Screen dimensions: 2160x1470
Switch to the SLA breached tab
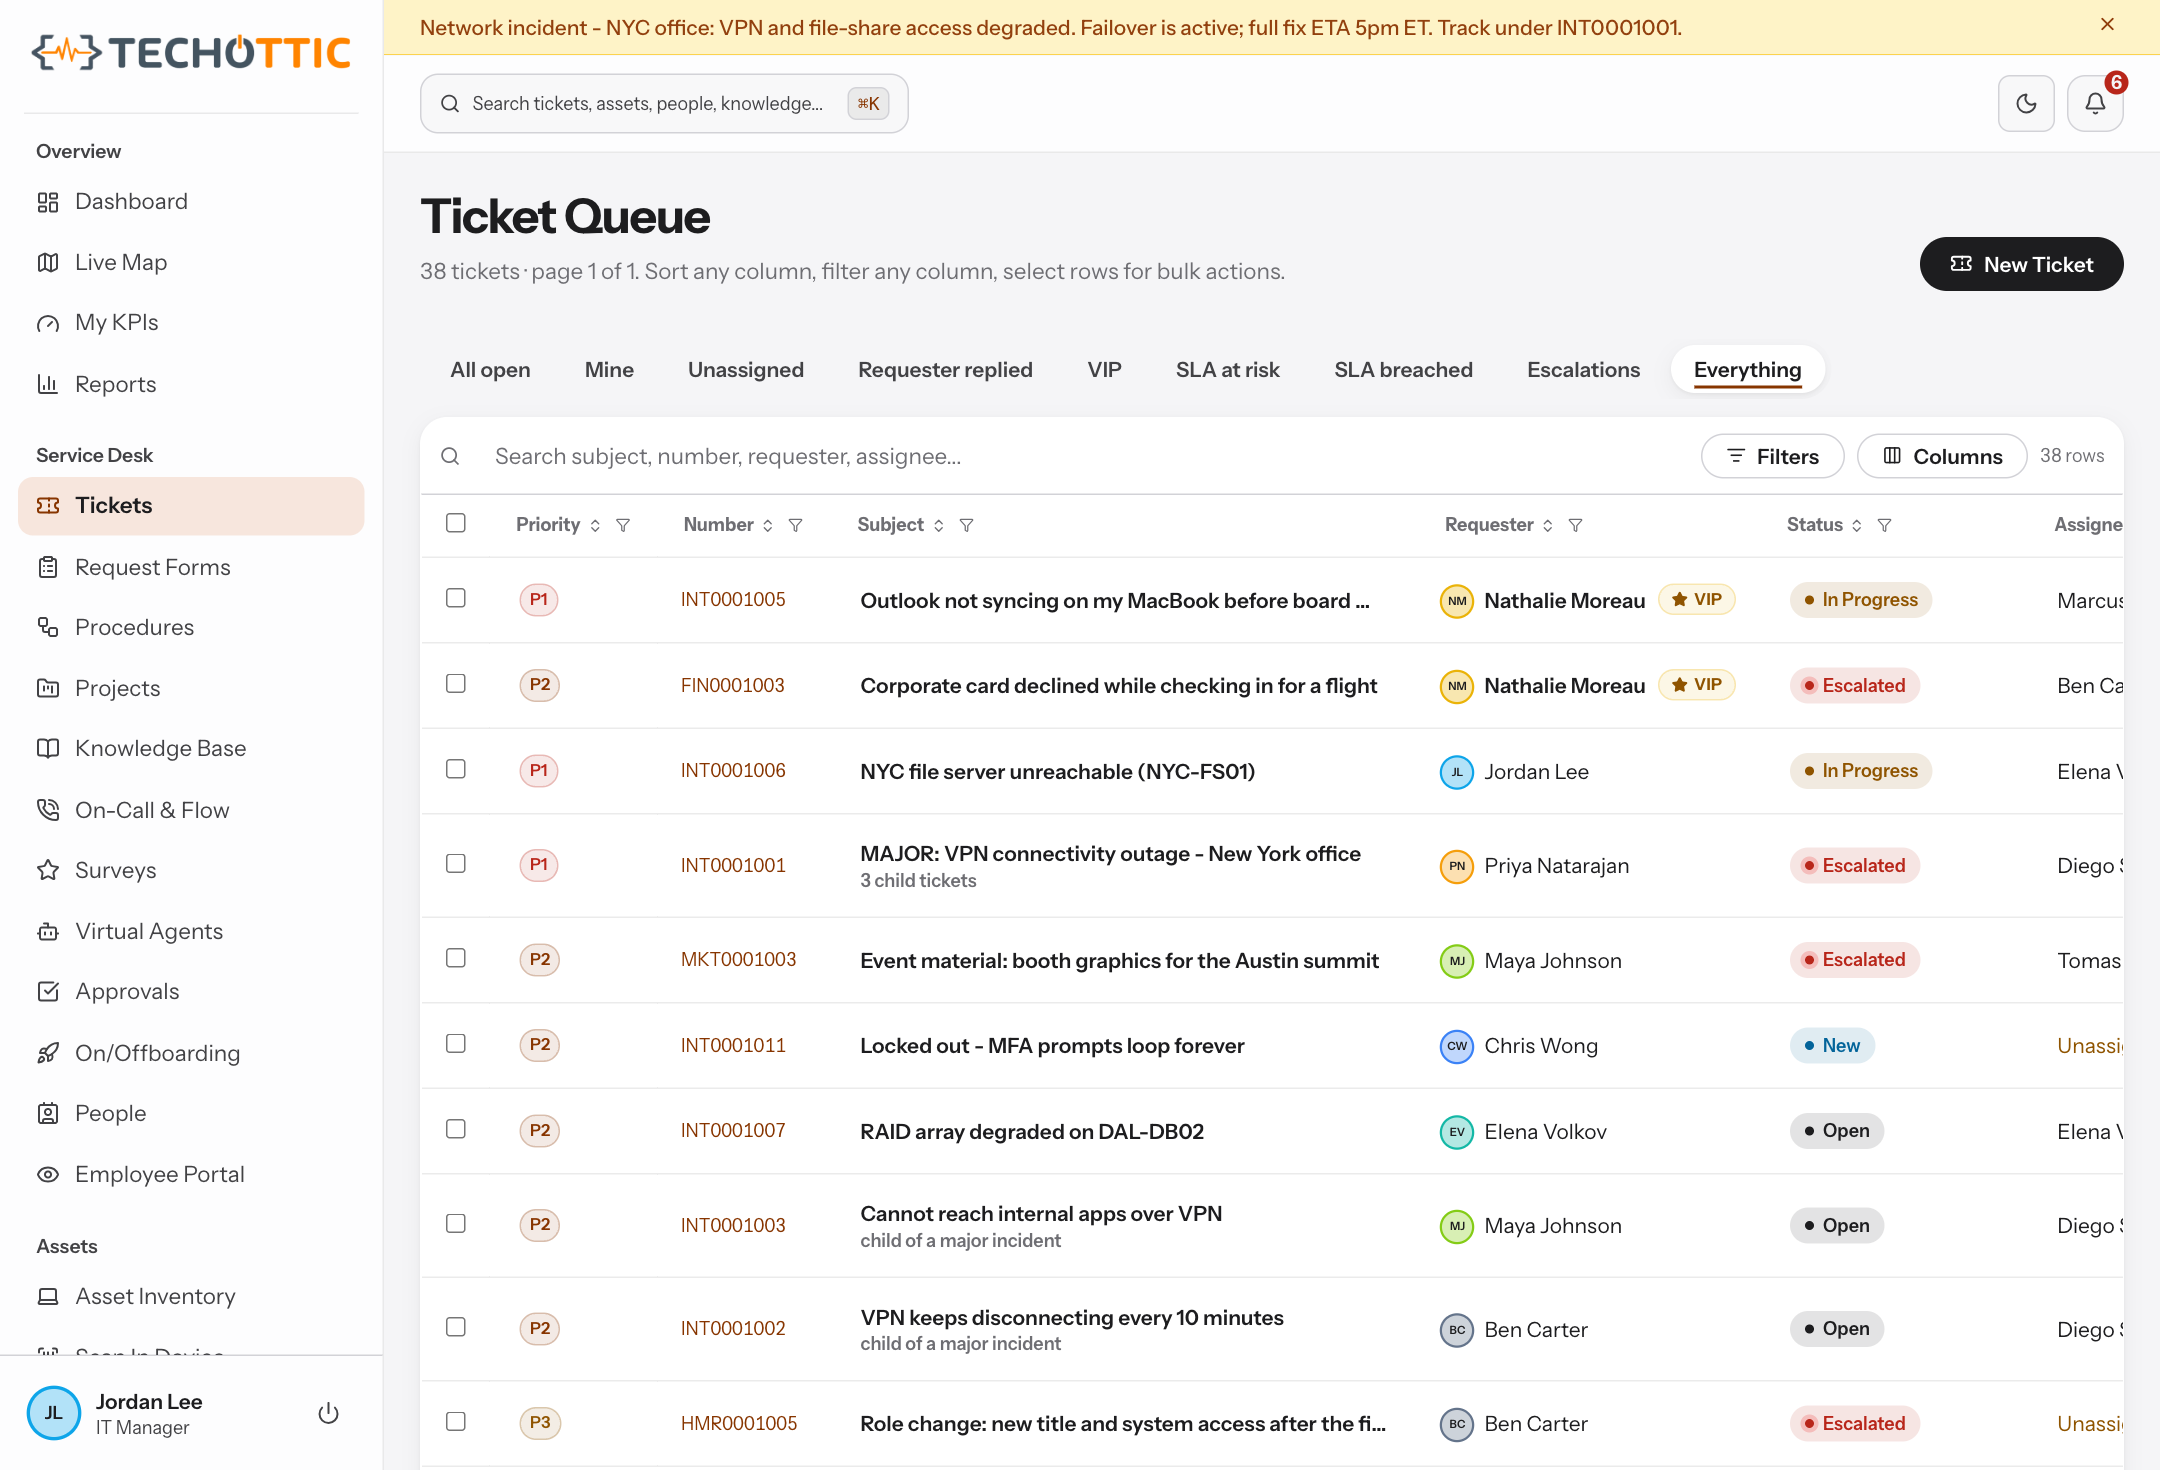pyautogui.click(x=1403, y=370)
